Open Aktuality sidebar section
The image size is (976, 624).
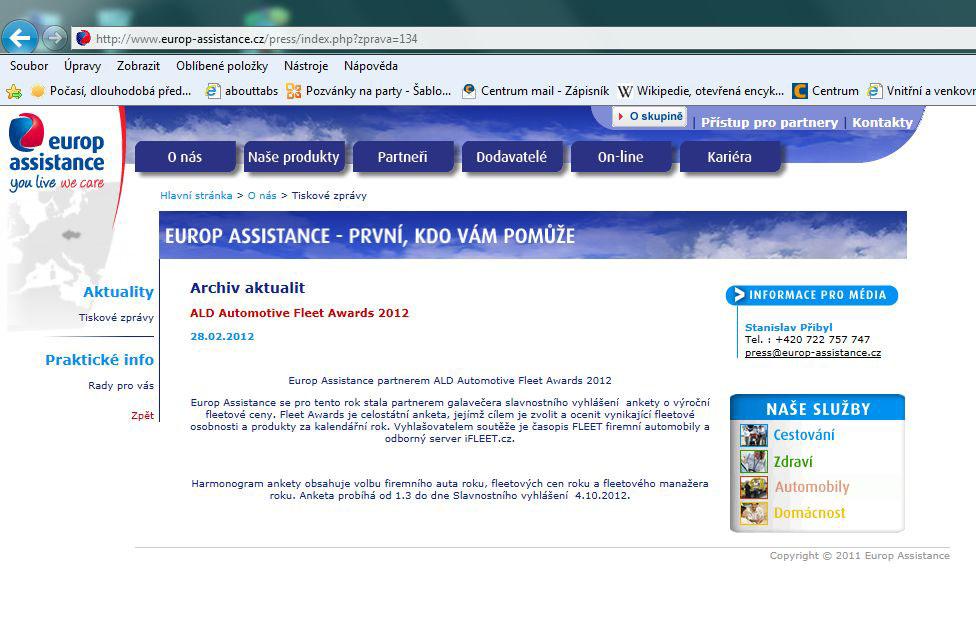(118, 292)
